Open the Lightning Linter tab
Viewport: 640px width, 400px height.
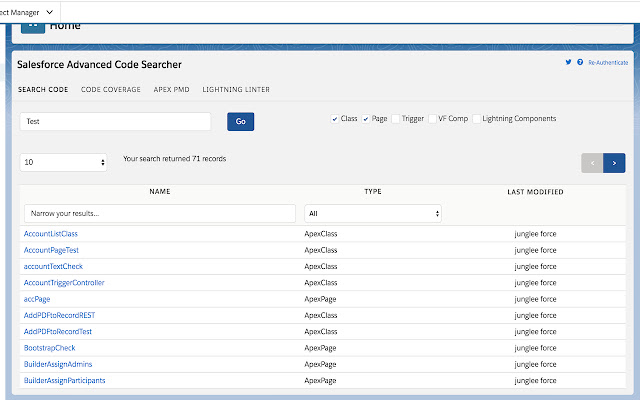[236, 90]
